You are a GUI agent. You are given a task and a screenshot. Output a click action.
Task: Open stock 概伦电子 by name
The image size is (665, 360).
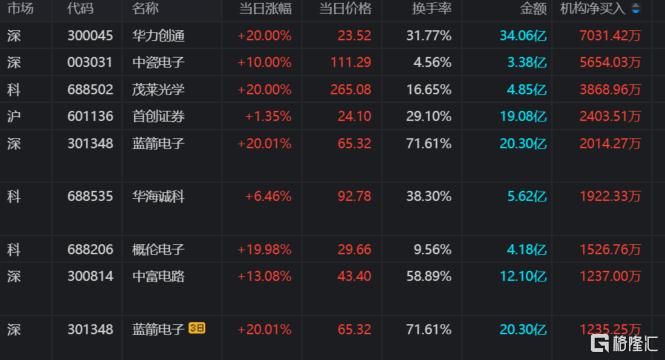pos(158,249)
